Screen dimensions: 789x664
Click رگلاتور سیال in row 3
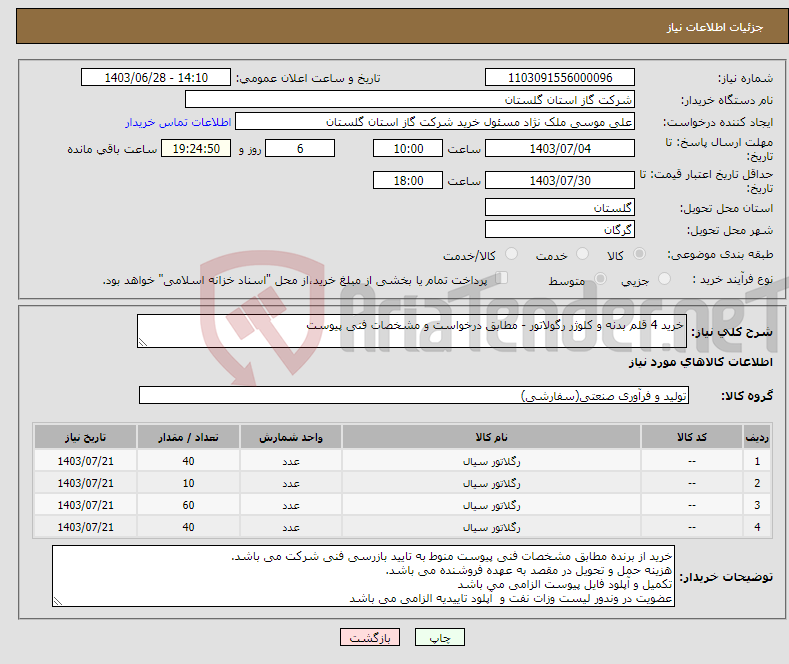492,506
